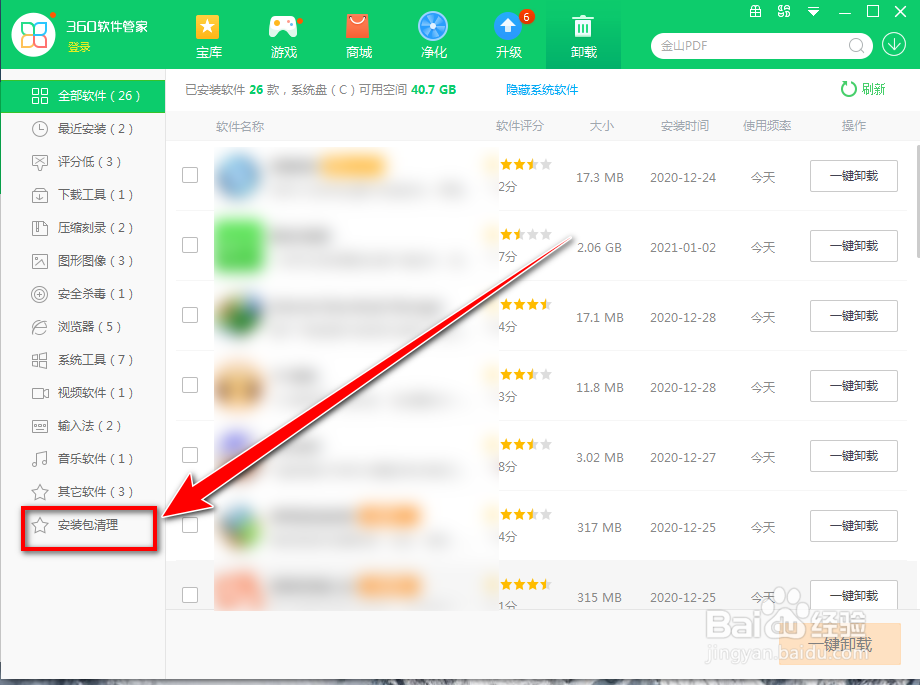Open the 升级 (upgrade) section with notification badge

click(508, 37)
